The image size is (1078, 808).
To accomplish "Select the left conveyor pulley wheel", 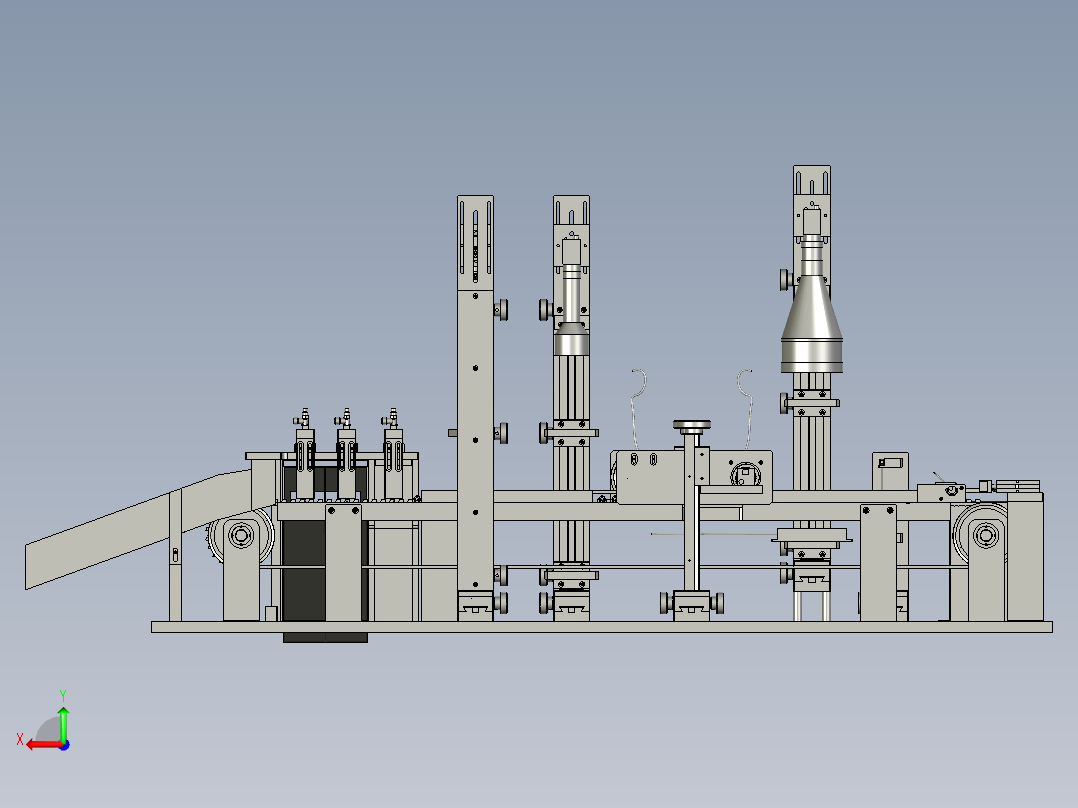I will pyautogui.click(x=241, y=535).
